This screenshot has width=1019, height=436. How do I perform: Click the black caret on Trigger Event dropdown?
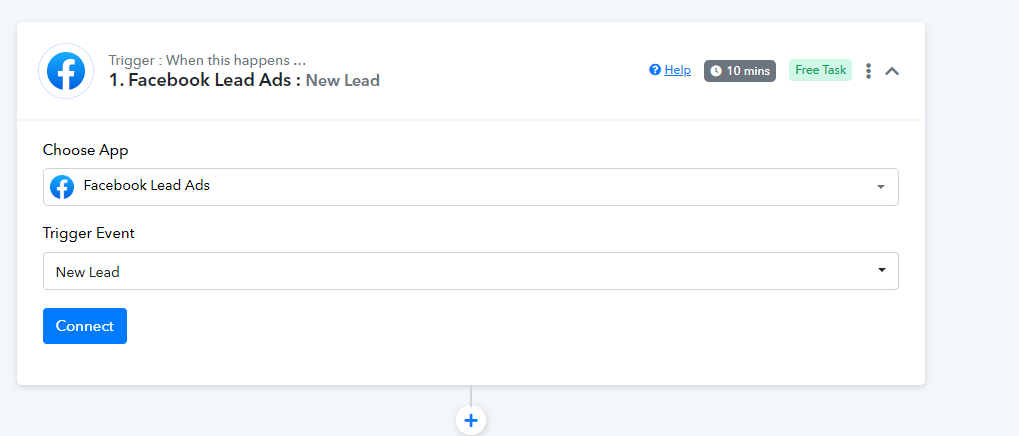tap(882, 270)
